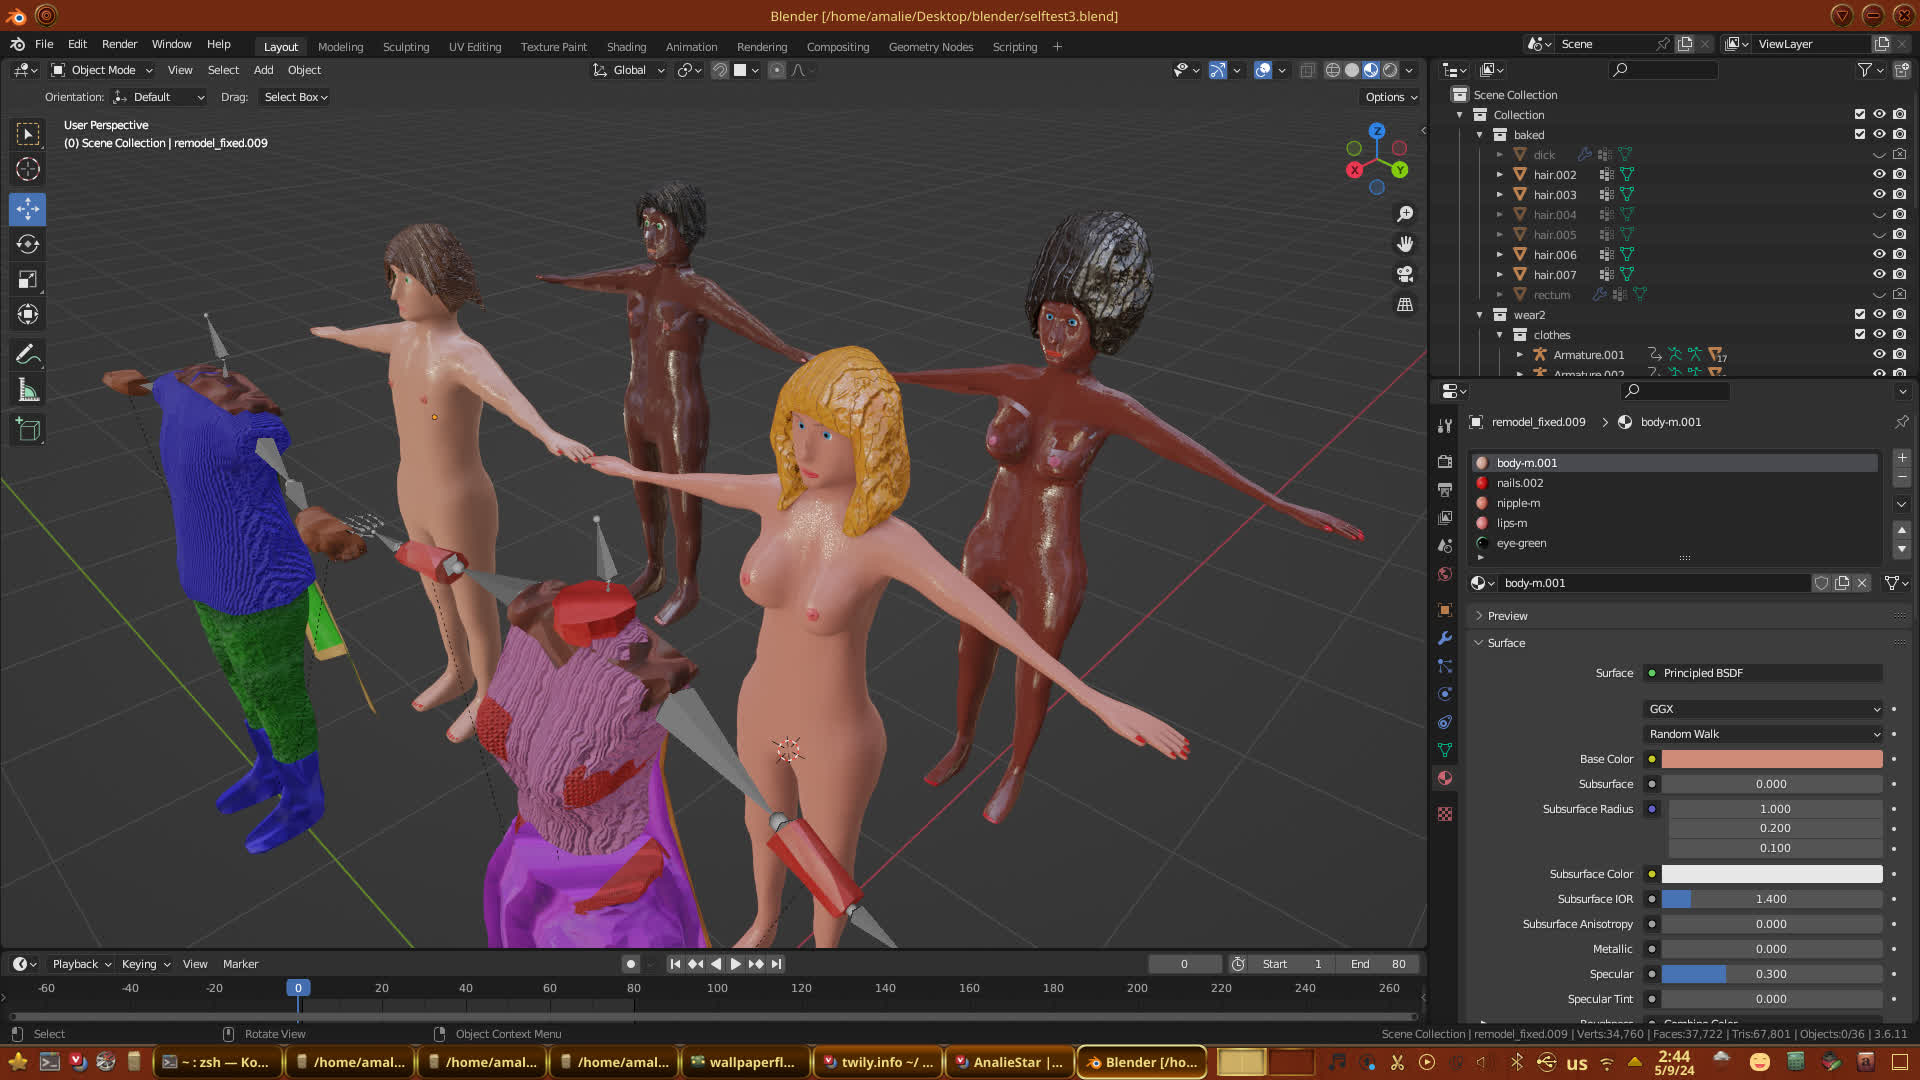Expand the Preview panel

[1507, 616]
